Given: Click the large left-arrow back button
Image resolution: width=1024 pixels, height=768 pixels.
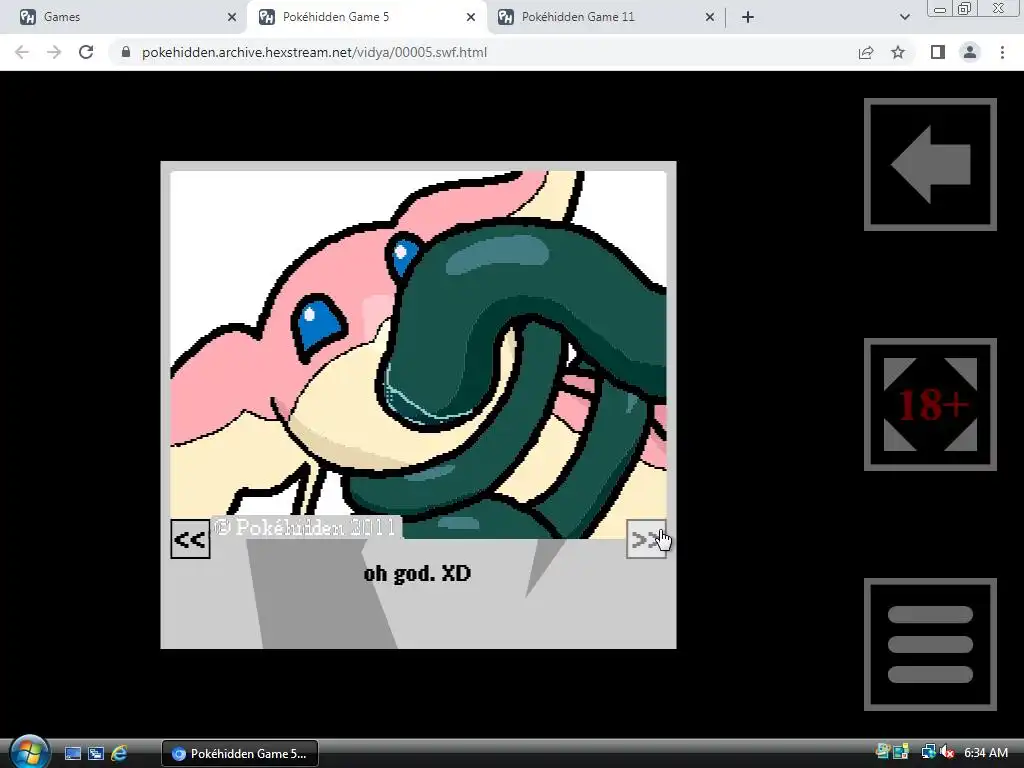Looking at the screenshot, I should tap(931, 165).
